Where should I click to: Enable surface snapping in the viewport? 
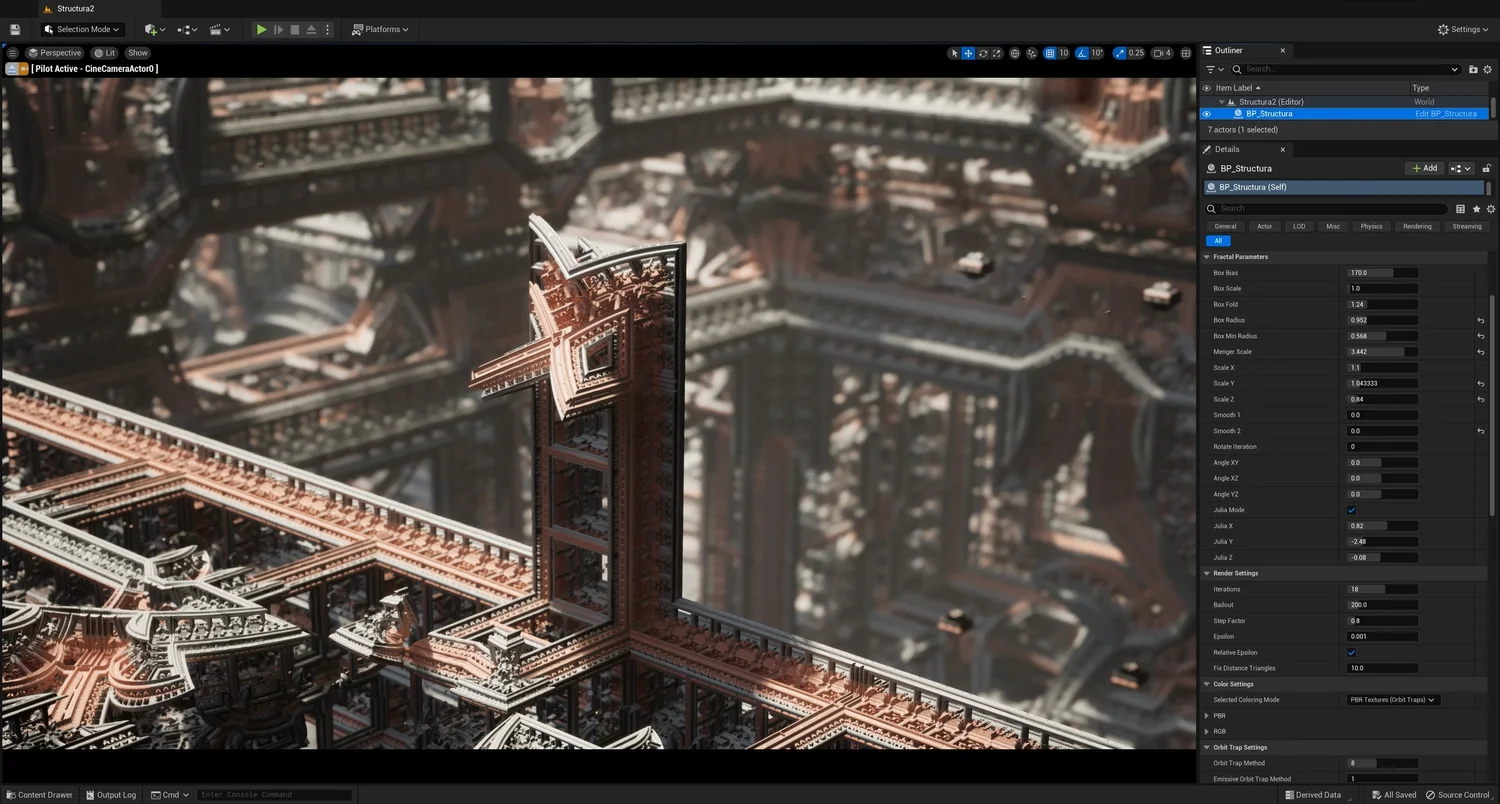[x=1032, y=53]
